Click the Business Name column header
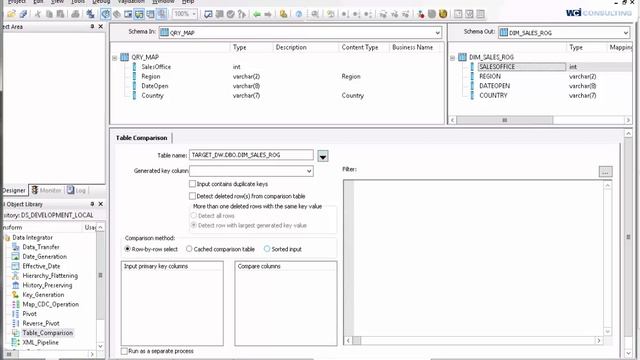Viewport: 640px width, 360px height. click(x=412, y=47)
